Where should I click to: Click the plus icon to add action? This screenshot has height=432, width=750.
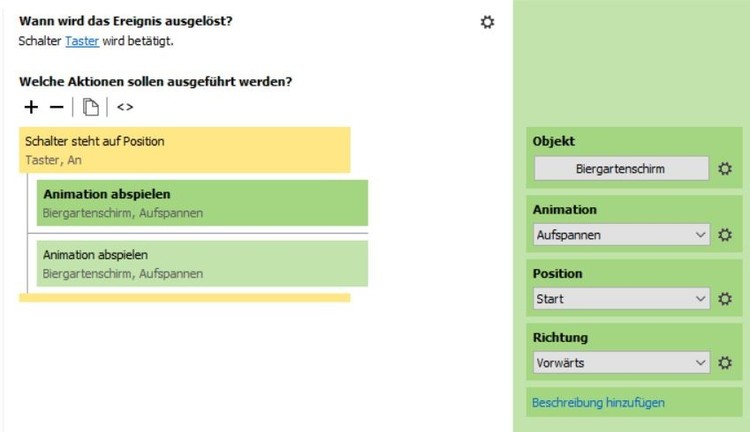point(32,107)
